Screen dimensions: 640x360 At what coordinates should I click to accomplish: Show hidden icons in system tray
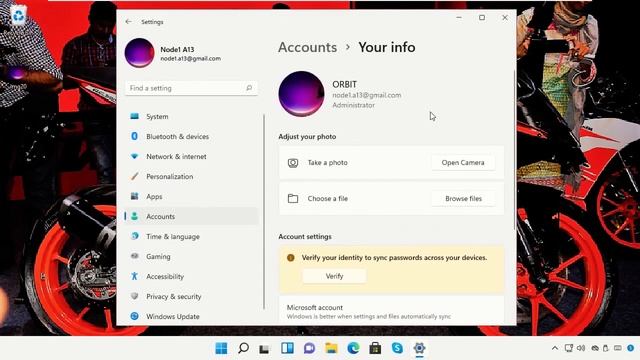pyautogui.click(x=555, y=348)
